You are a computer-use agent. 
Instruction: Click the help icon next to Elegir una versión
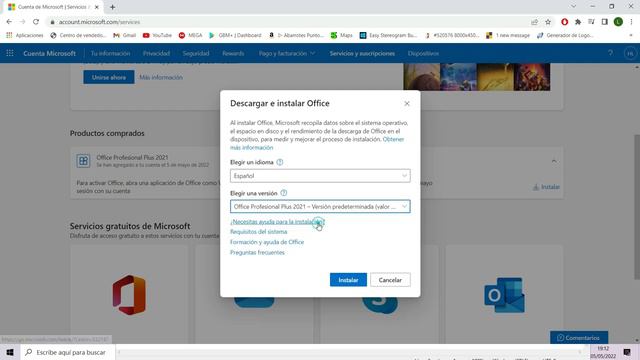(284, 193)
